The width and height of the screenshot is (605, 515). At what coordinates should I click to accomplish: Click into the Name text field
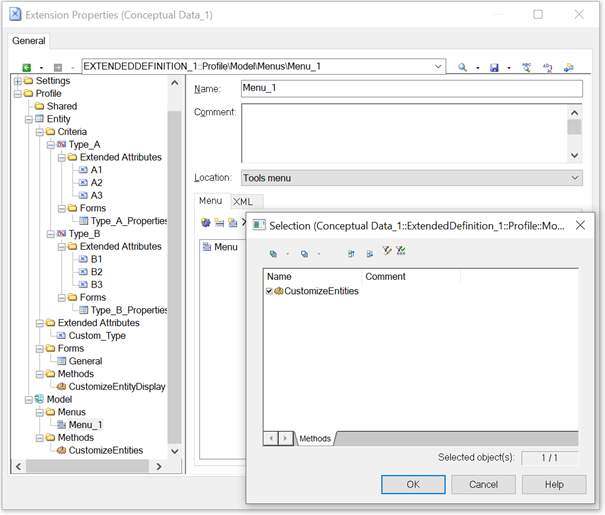click(x=410, y=88)
